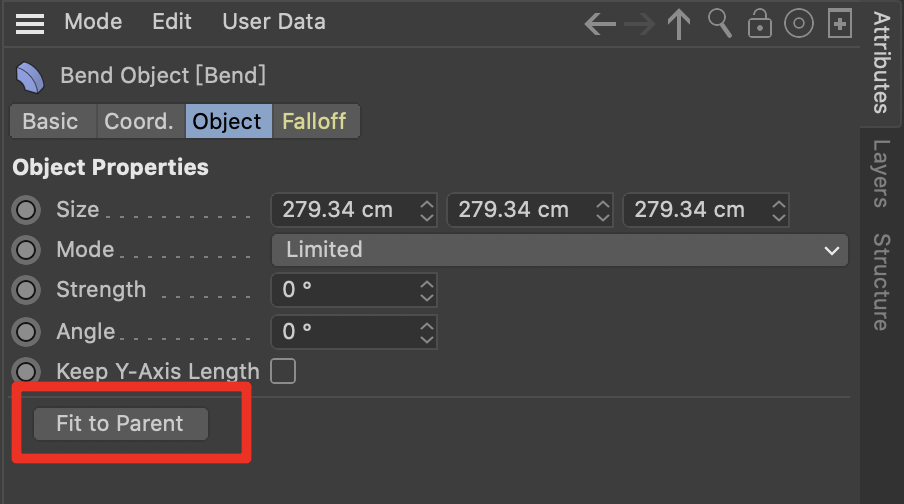
Task: Toggle Size animation keyframe circle
Action: coord(26,210)
